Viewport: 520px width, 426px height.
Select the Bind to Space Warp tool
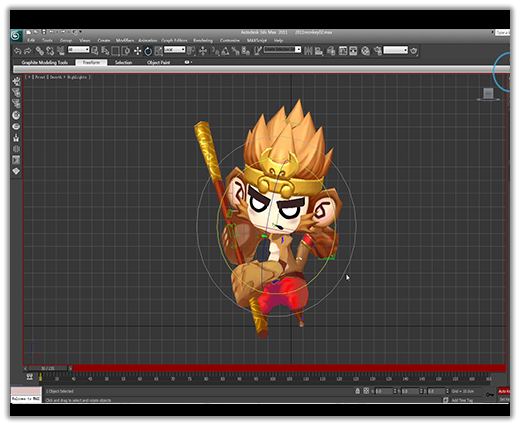(x=60, y=51)
